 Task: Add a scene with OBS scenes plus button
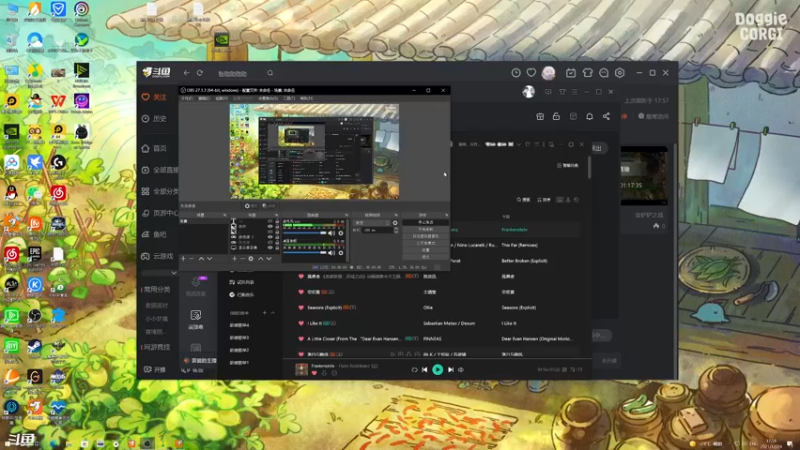coord(183,259)
